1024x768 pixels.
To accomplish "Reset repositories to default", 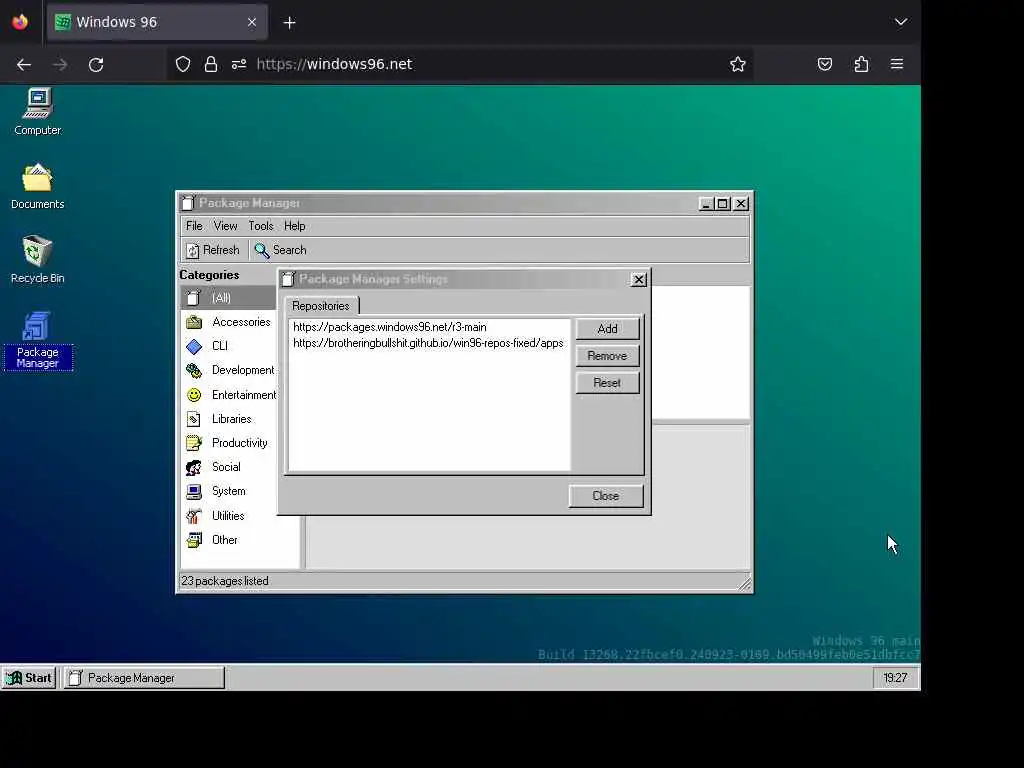I will click(607, 383).
